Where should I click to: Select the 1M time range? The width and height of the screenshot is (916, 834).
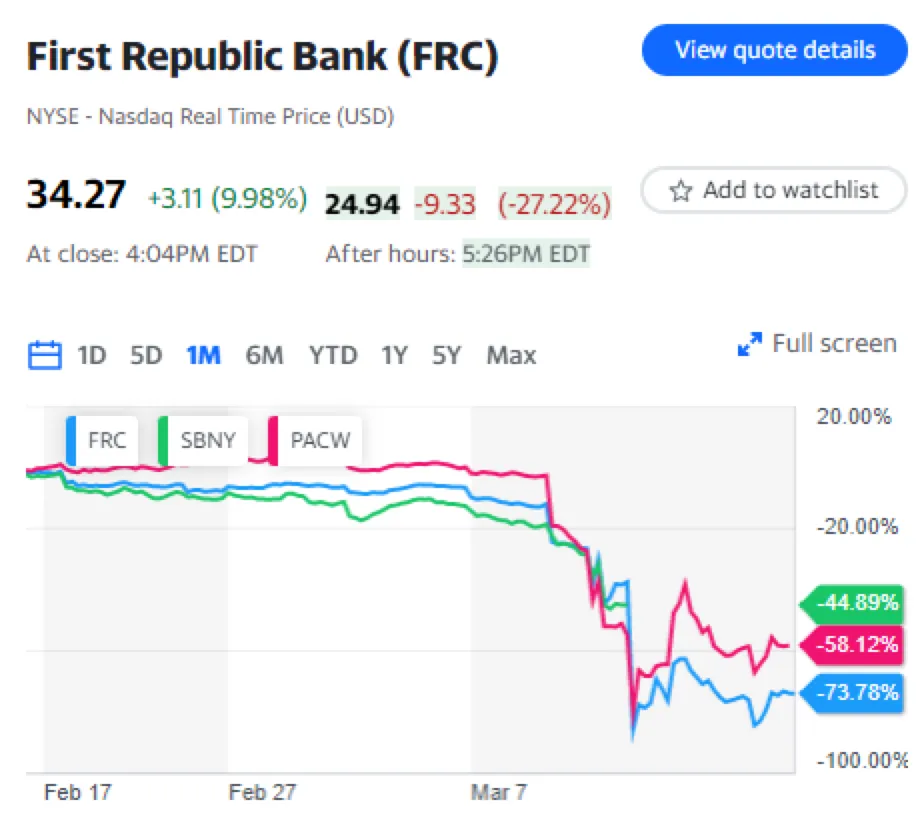coord(203,355)
